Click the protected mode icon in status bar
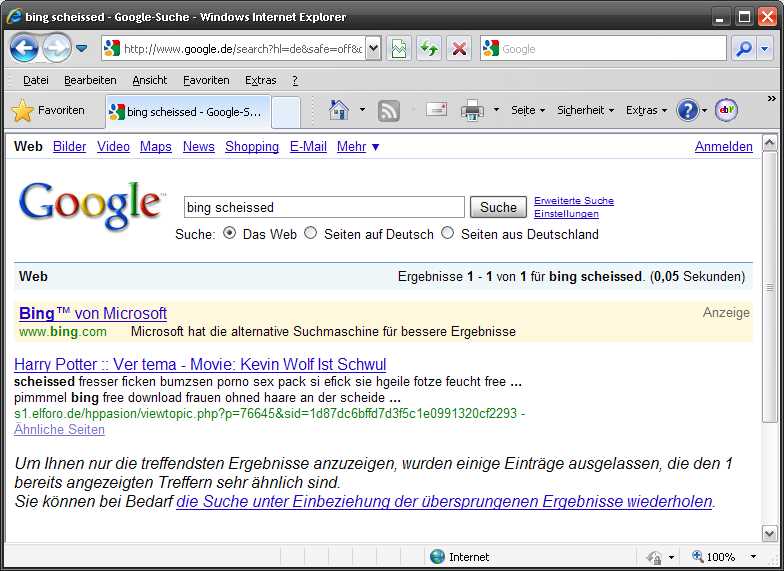Screen dimensions: 784x571 [x=654, y=556]
